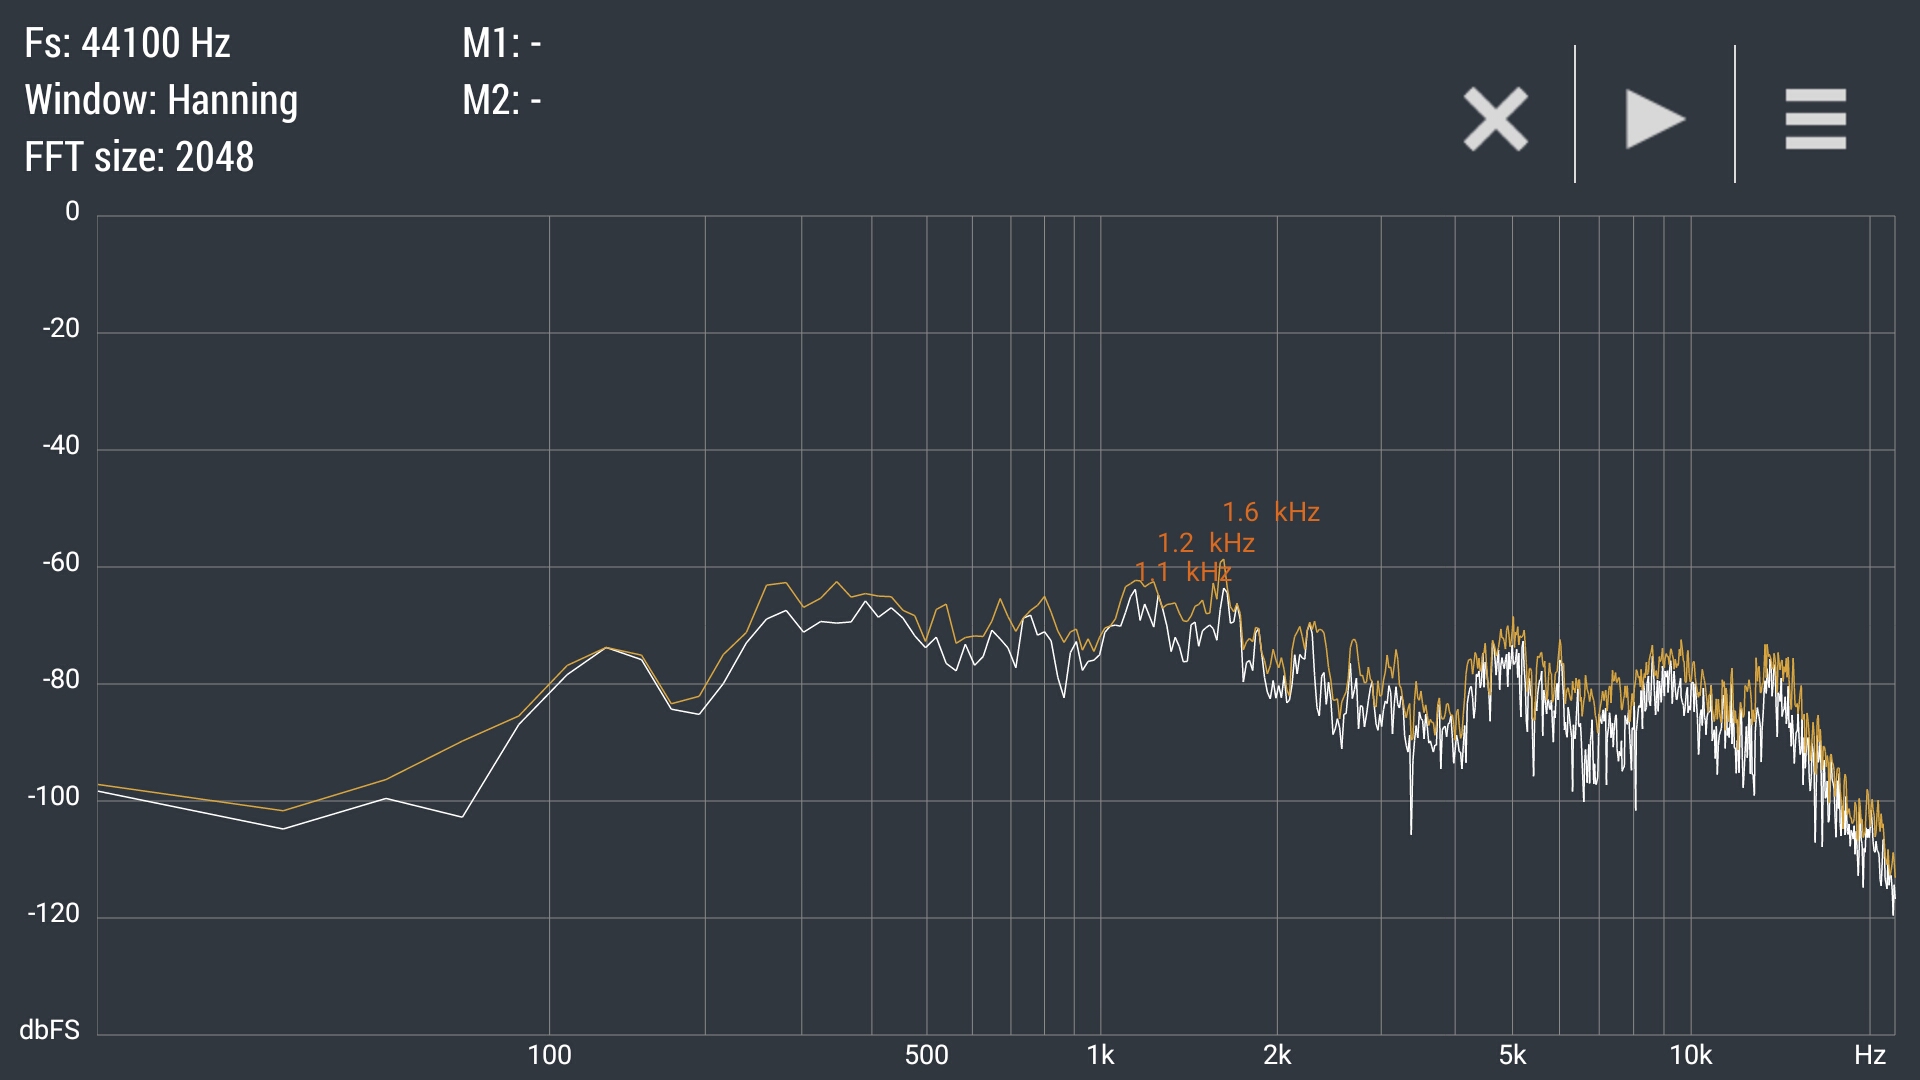This screenshot has height=1080, width=1920.
Task: Tap the FFT size: 2048 setting
Action: pos(139,157)
